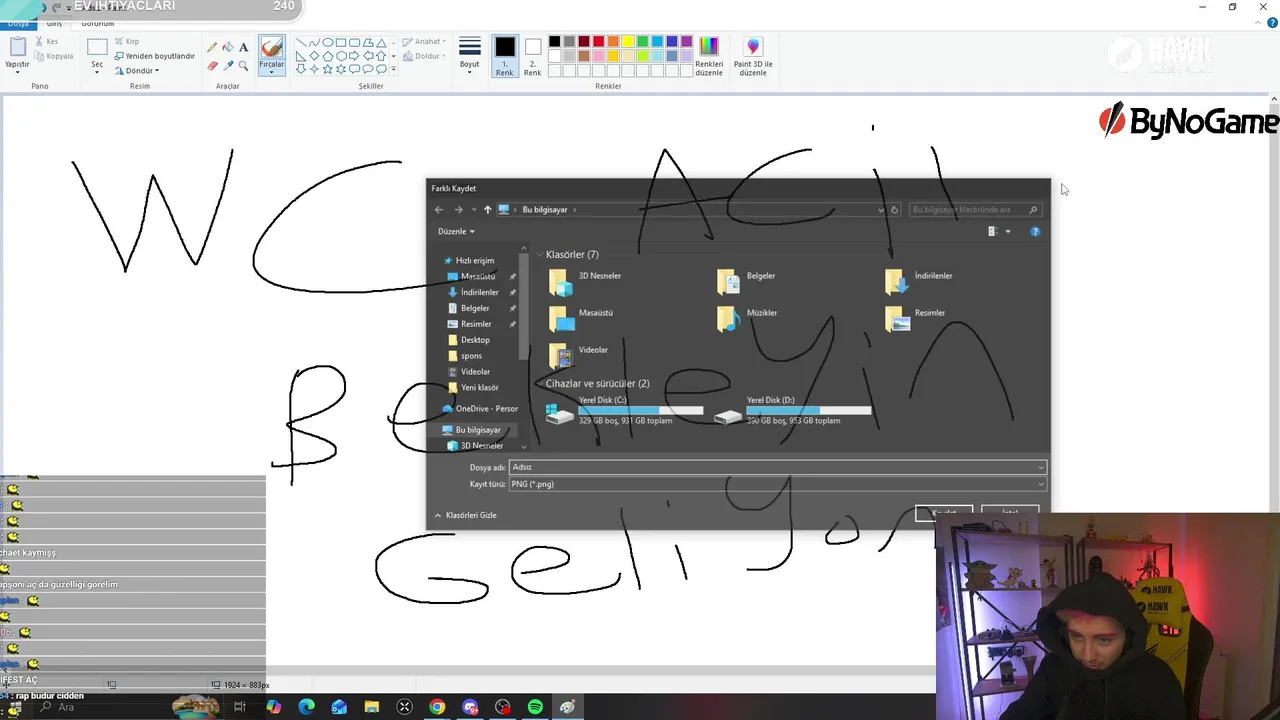Image resolution: width=1280 pixels, height=720 pixels.
Task: Open the Doldur fill dropdown
Action: (424, 56)
